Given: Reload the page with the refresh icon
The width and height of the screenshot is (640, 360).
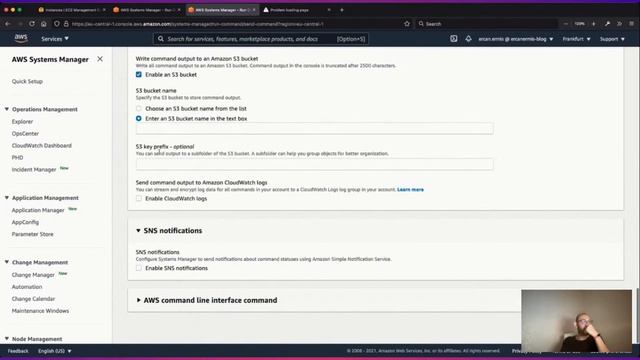Looking at the screenshot, I should [x=32, y=24].
